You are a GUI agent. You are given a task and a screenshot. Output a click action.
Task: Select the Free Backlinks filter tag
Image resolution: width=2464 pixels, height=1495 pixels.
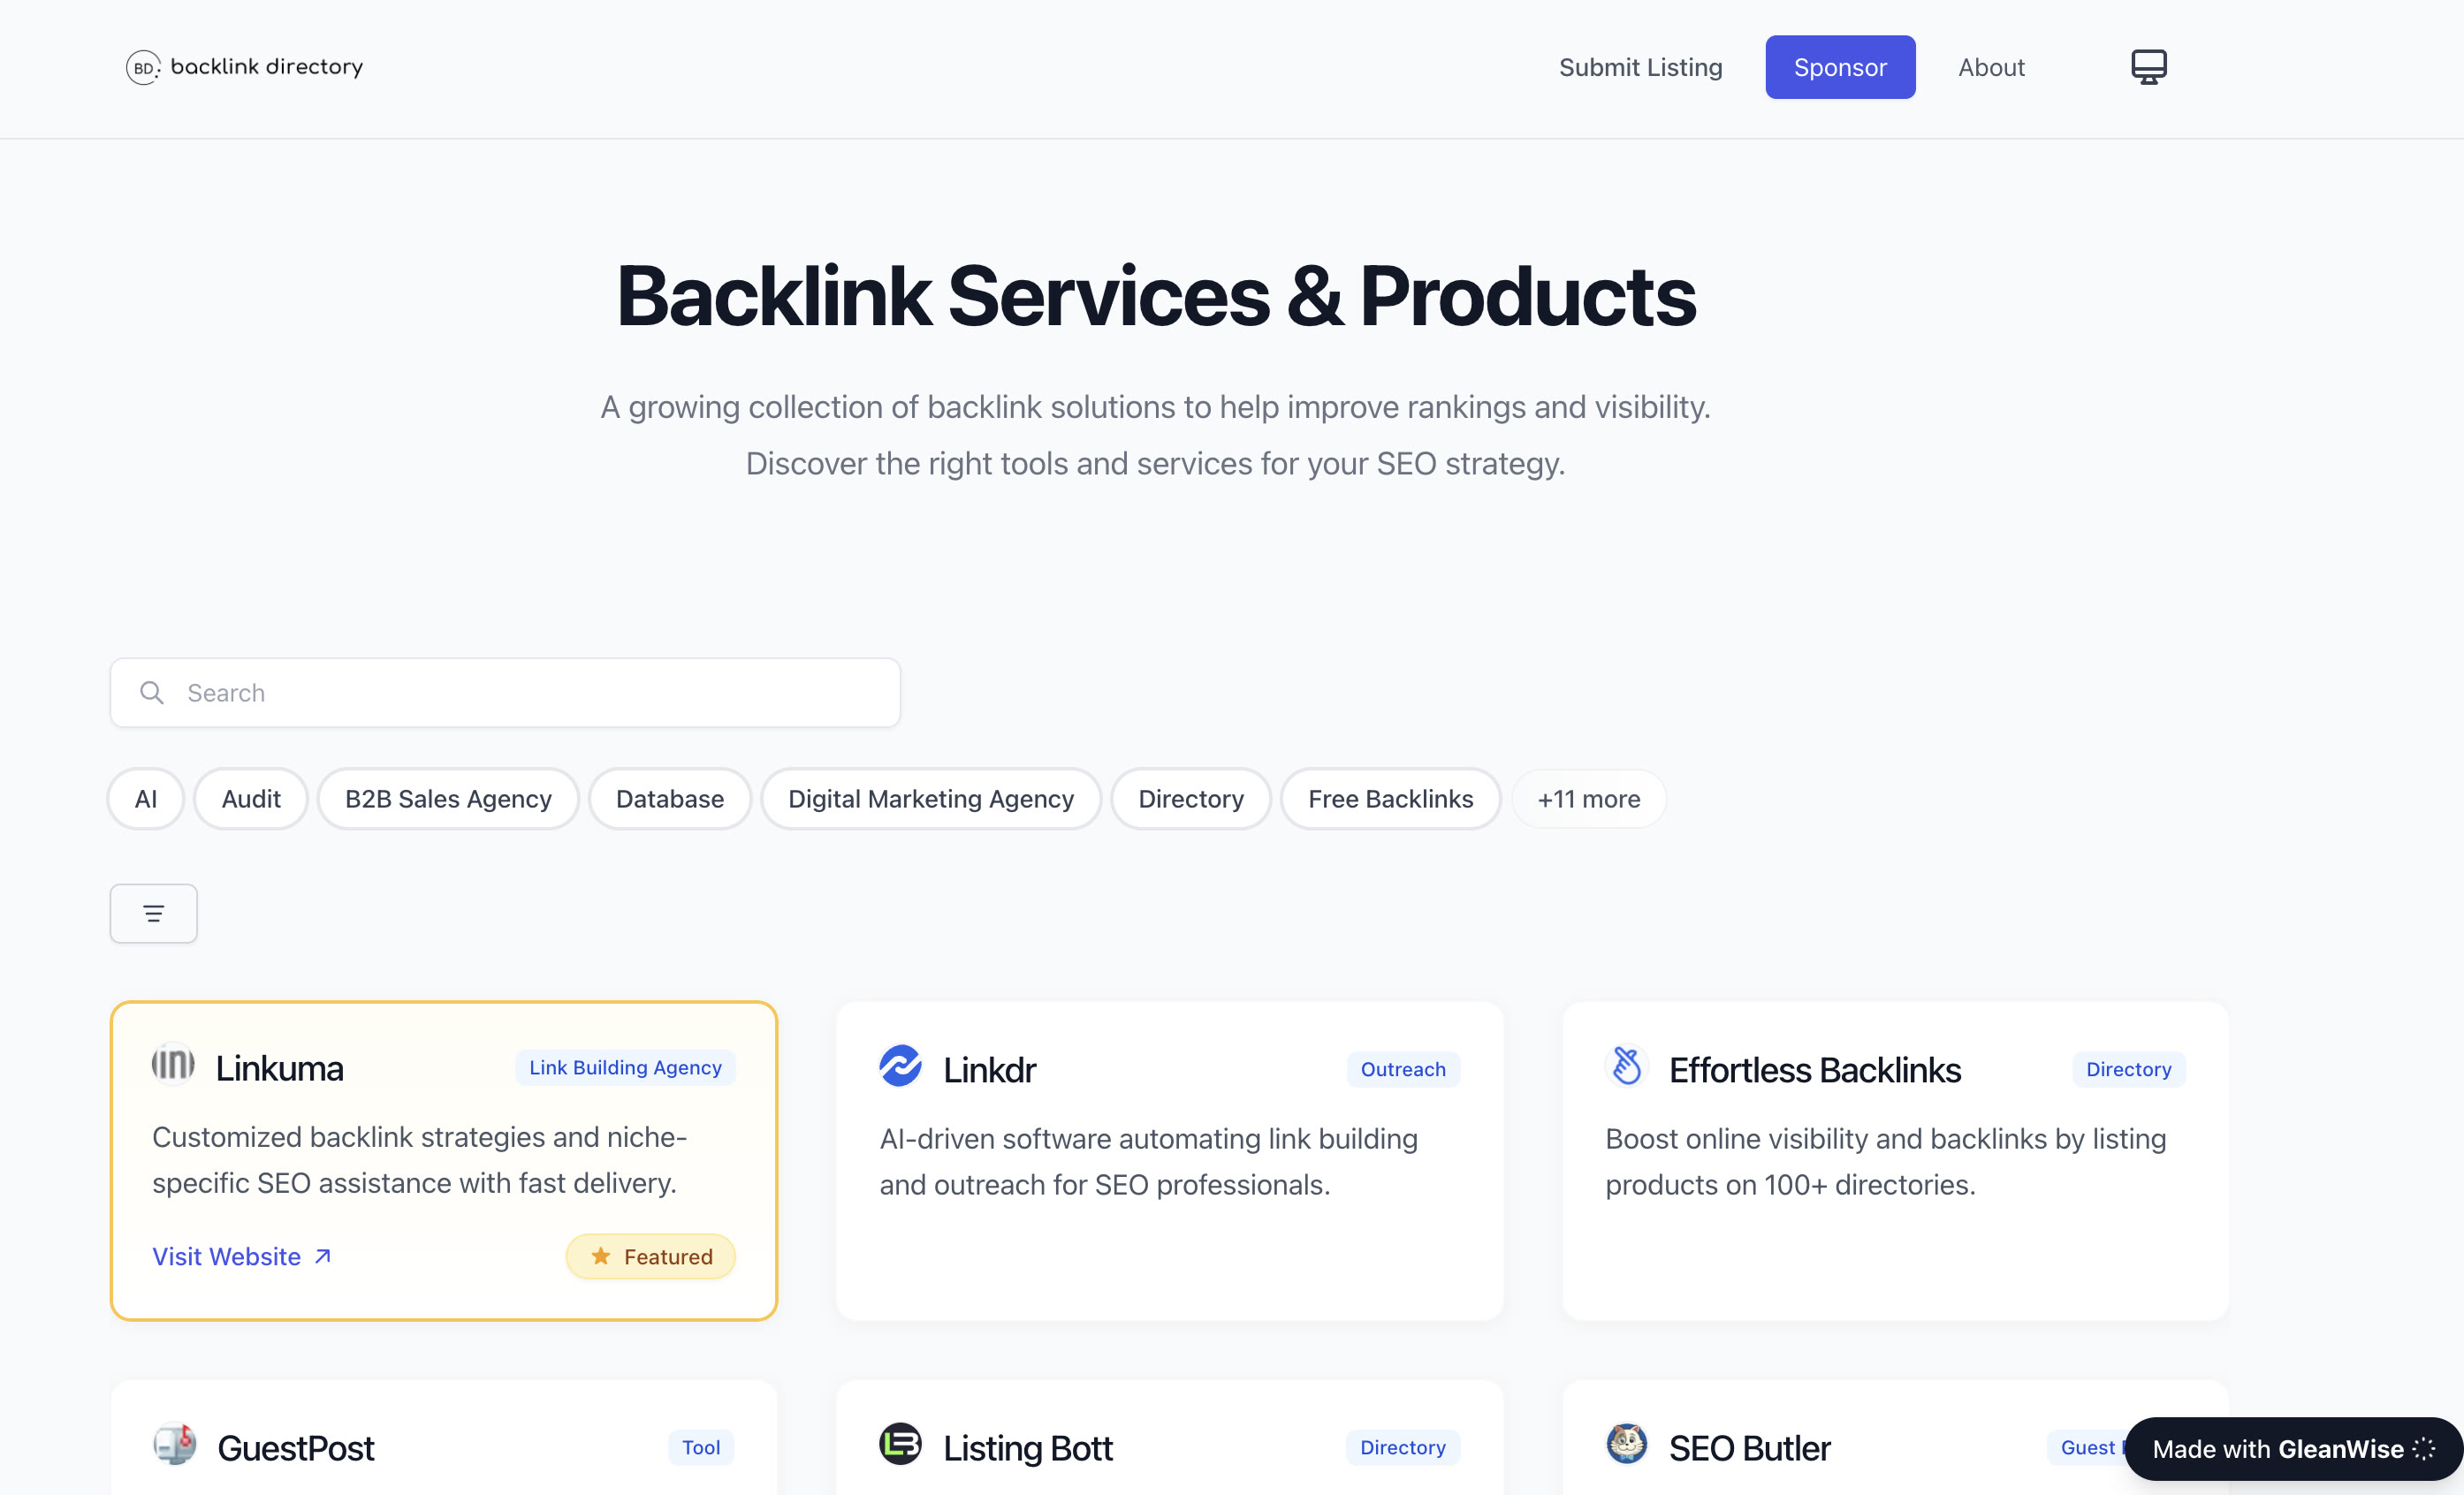[x=1390, y=799]
